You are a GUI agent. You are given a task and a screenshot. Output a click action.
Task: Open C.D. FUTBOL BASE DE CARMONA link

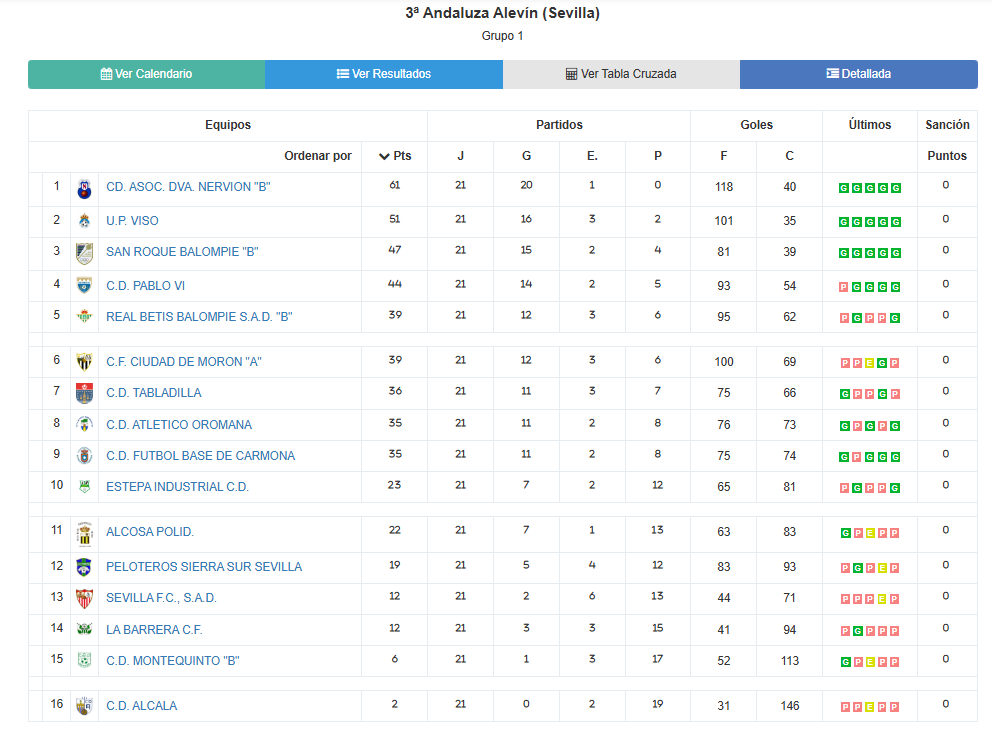coord(201,456)
